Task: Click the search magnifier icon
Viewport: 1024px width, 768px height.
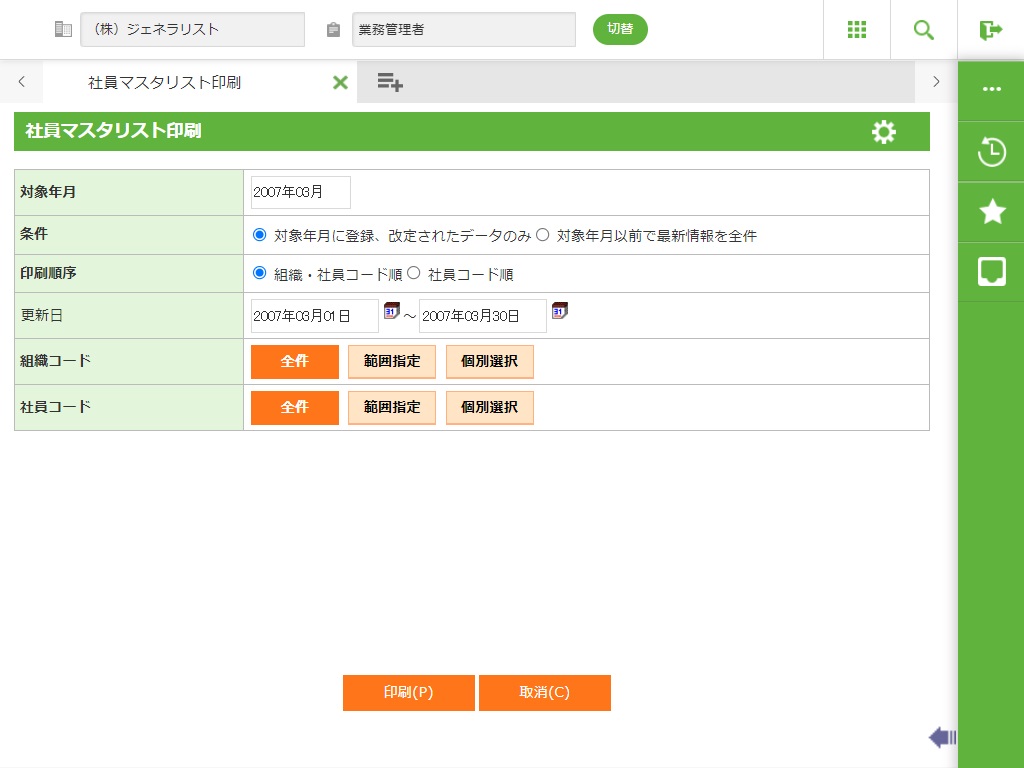Action: (923, 29)
